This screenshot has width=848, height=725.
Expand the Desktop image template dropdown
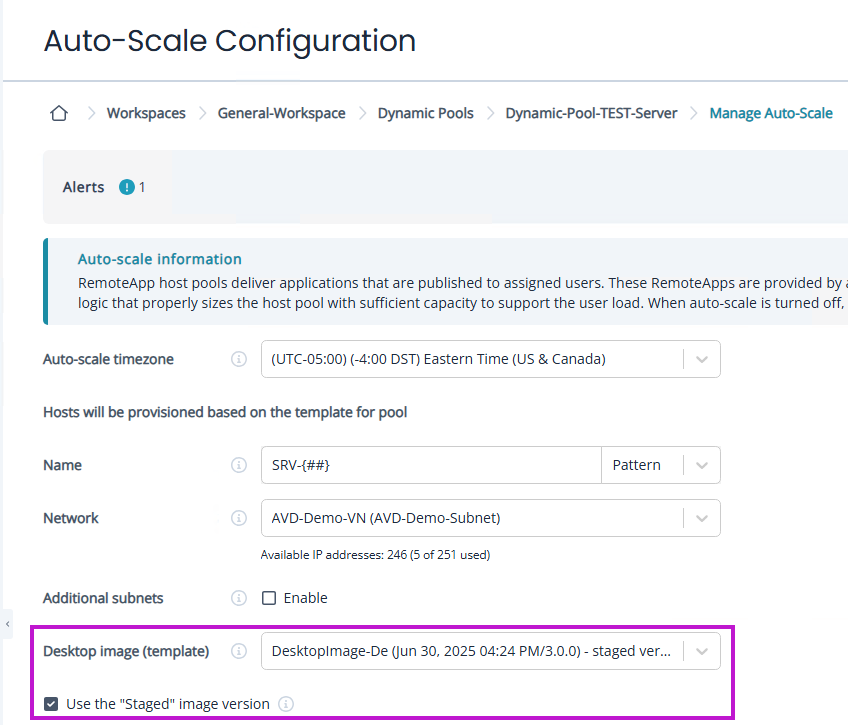tap(702, 651)
